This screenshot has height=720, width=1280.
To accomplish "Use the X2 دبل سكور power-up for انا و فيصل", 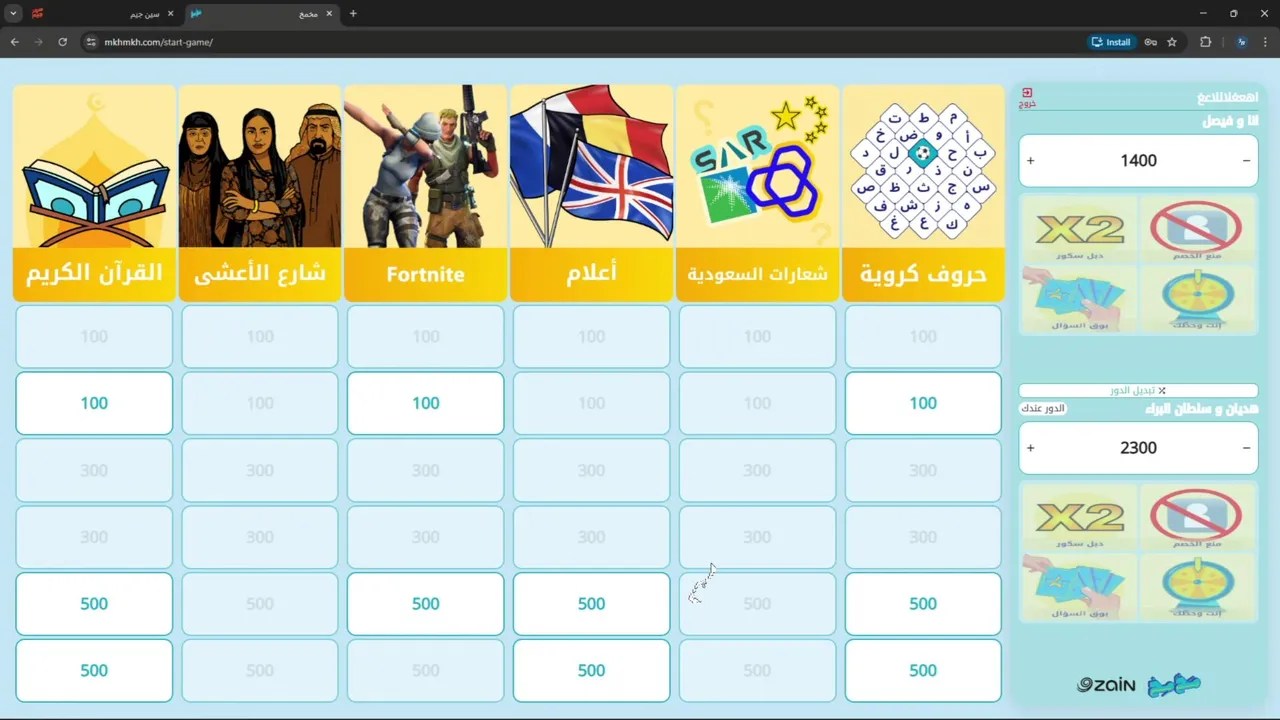I will [1079, 229].
